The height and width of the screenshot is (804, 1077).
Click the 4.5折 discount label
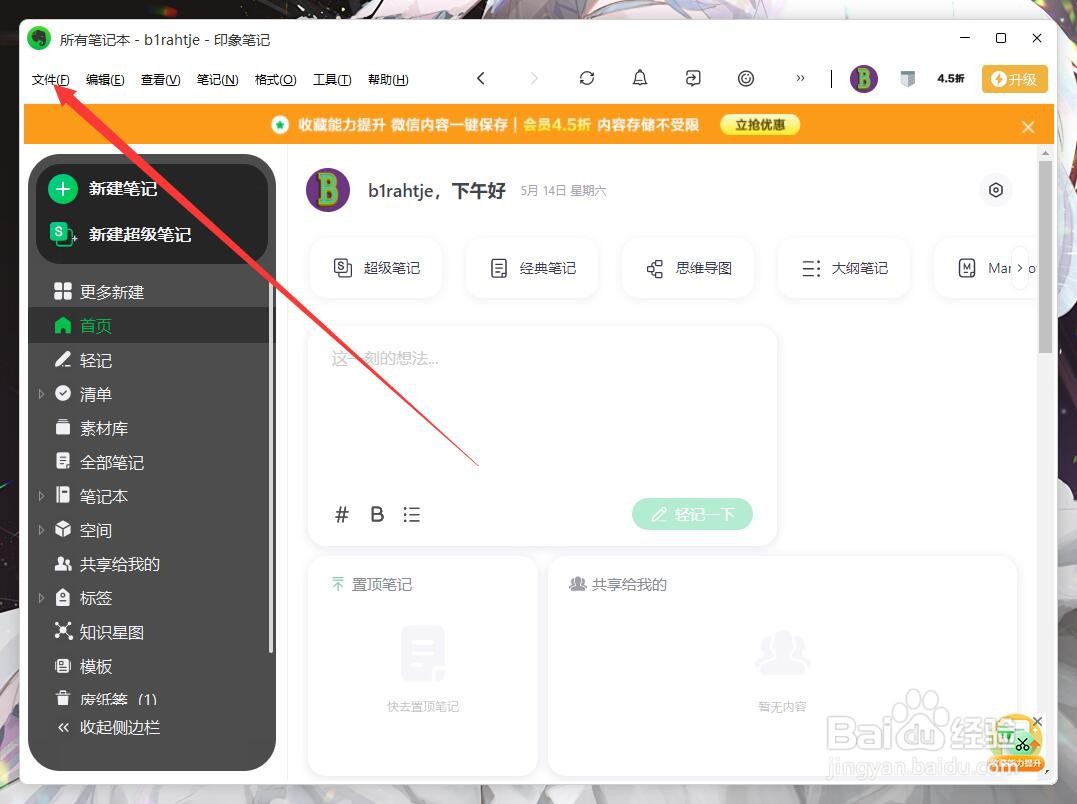pyautogui.click(x=951, y=79)
